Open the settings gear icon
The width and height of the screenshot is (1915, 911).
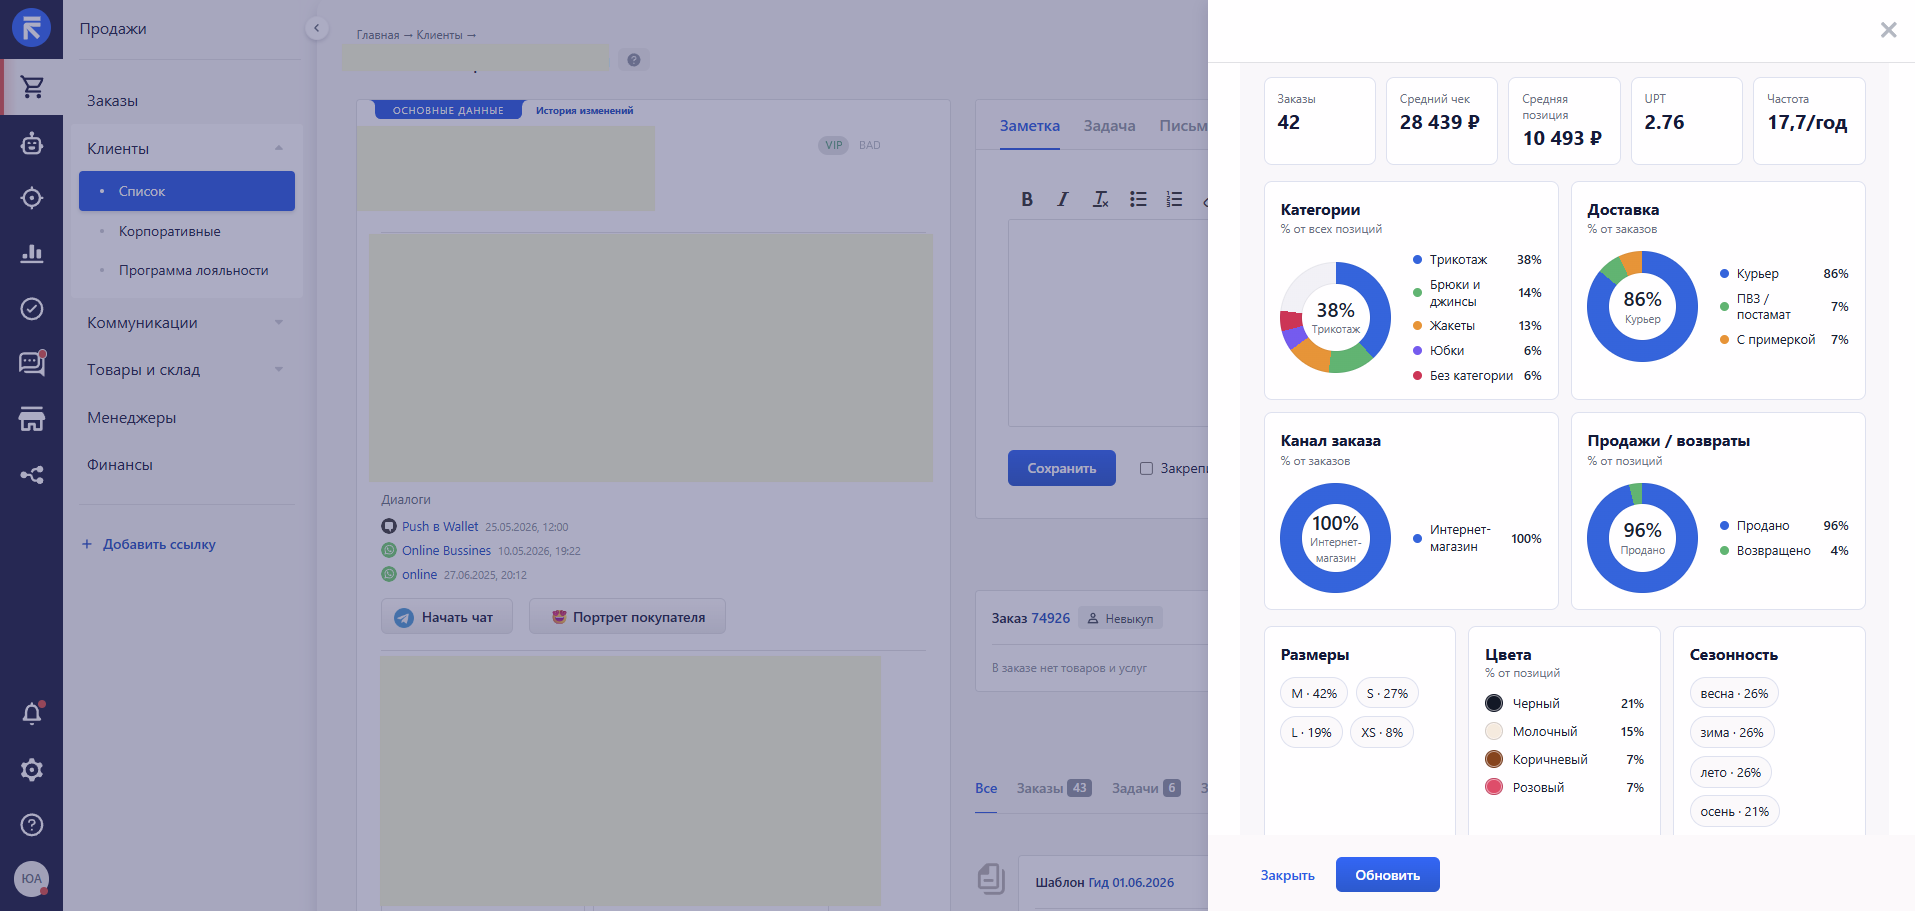point(32,769)
